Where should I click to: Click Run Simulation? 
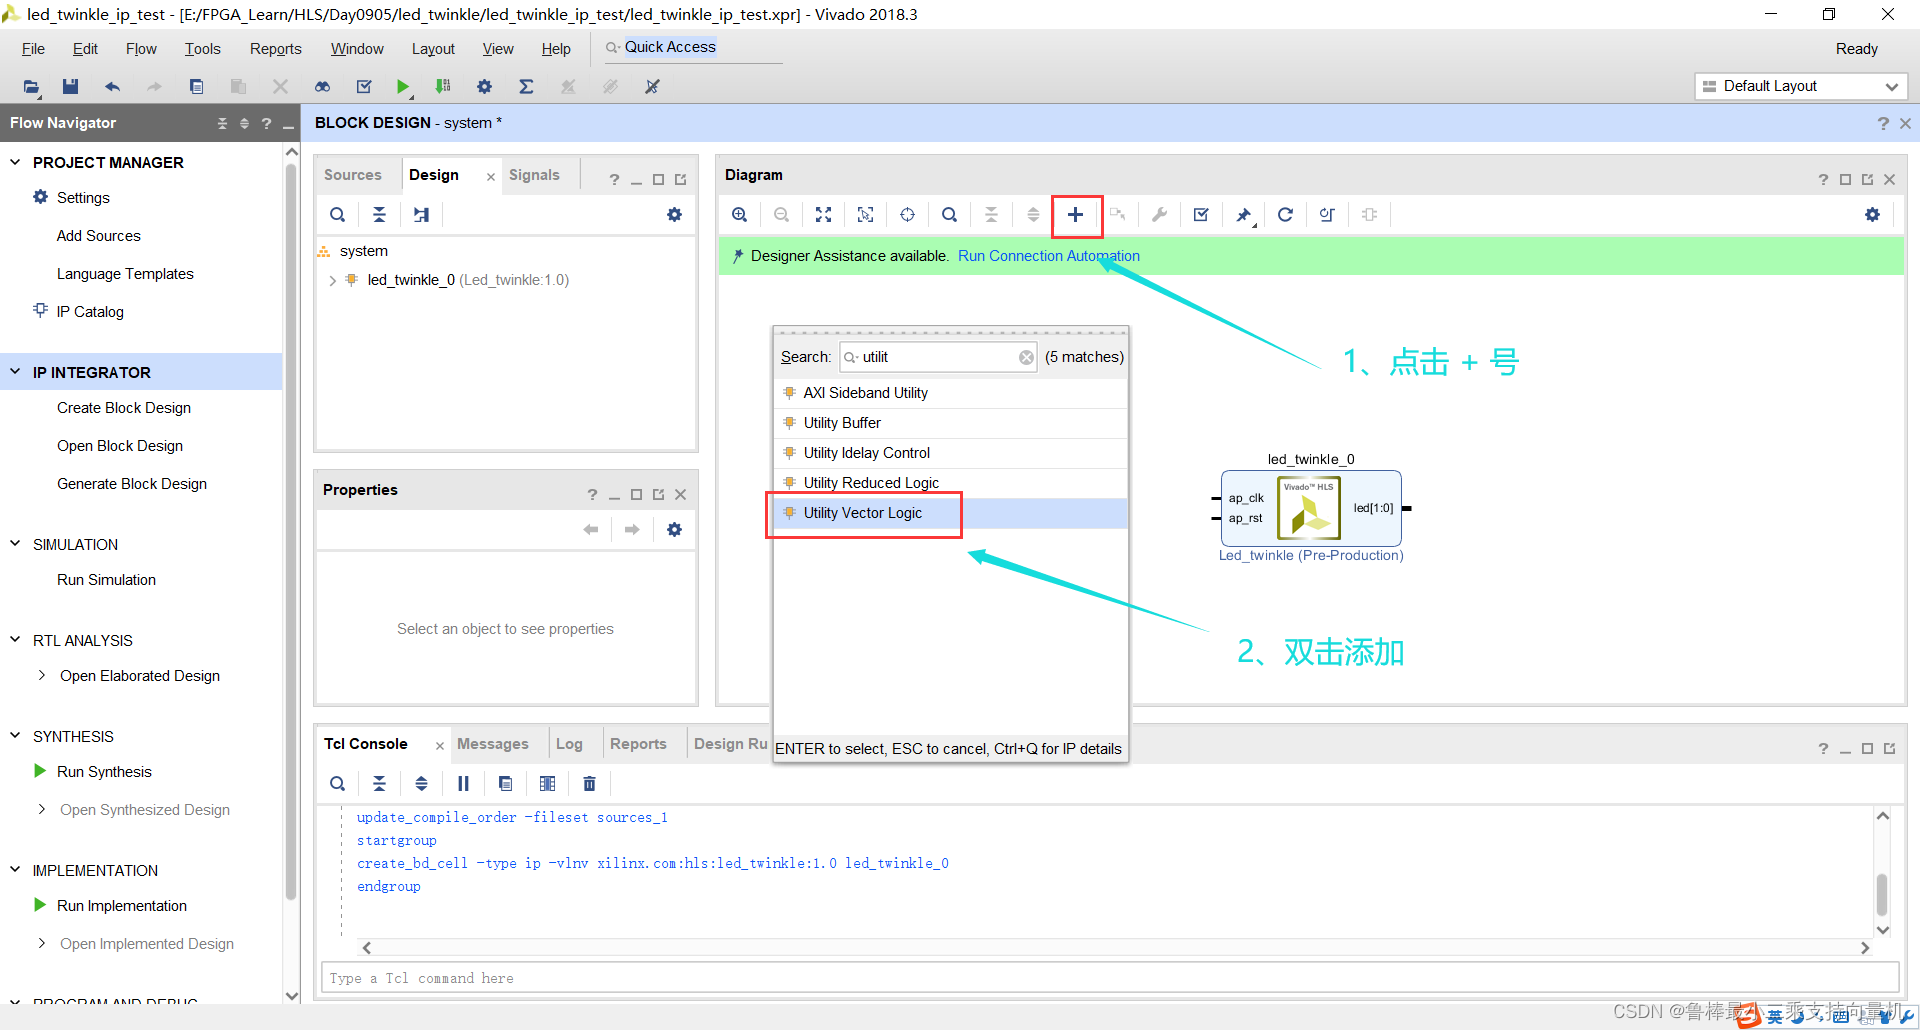pyautogui.click(x=106, y=580)
